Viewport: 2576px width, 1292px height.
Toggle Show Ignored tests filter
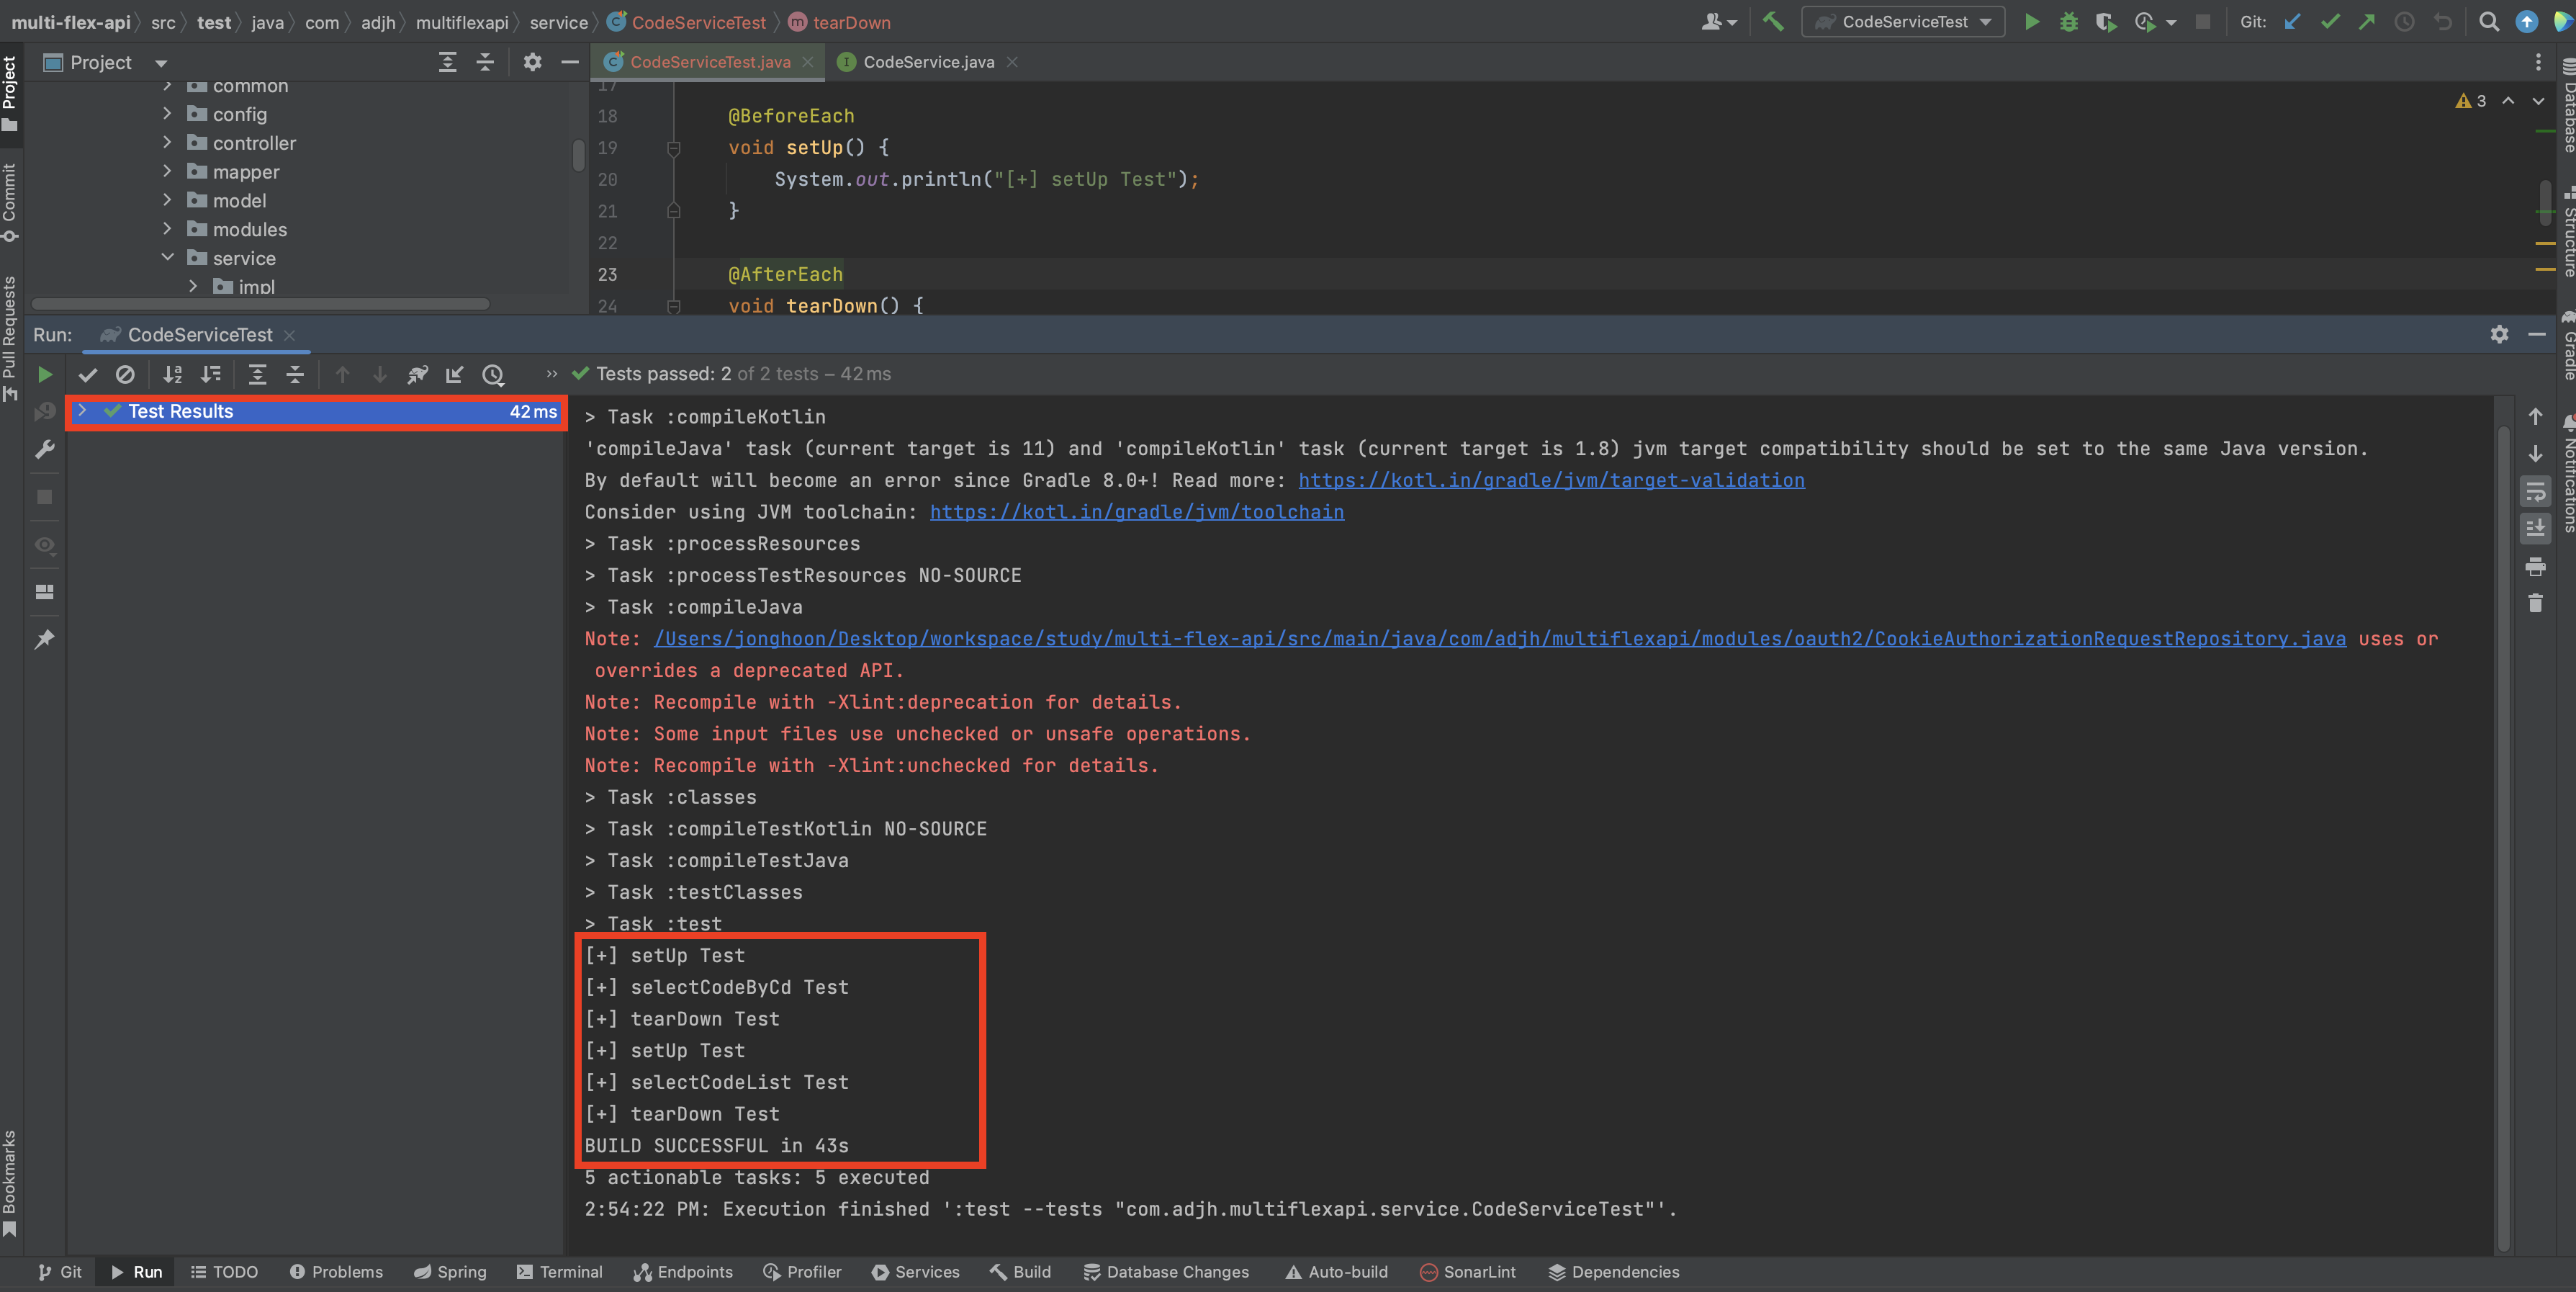pos(125,374)
